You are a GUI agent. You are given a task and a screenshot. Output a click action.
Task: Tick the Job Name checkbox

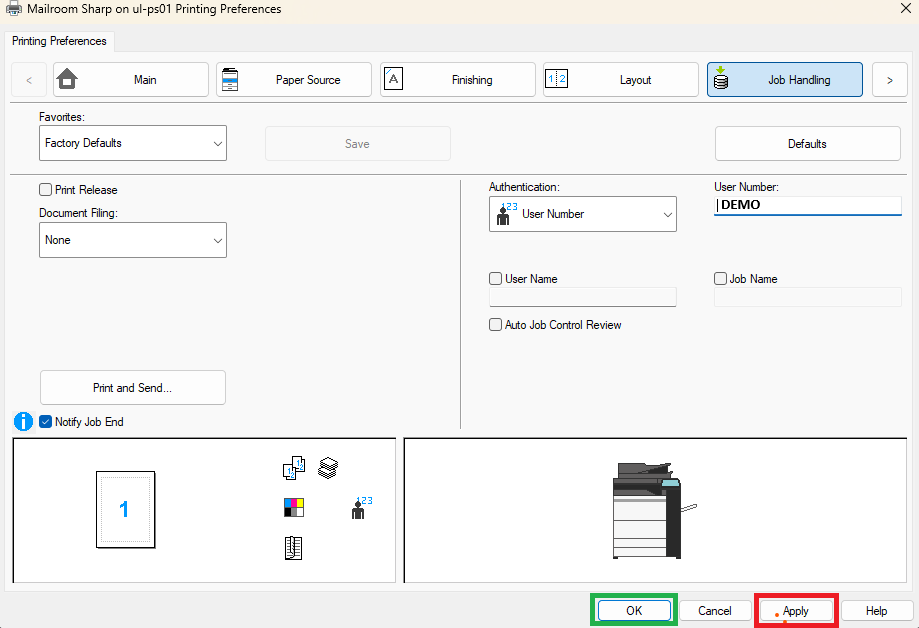click(720, 279)
